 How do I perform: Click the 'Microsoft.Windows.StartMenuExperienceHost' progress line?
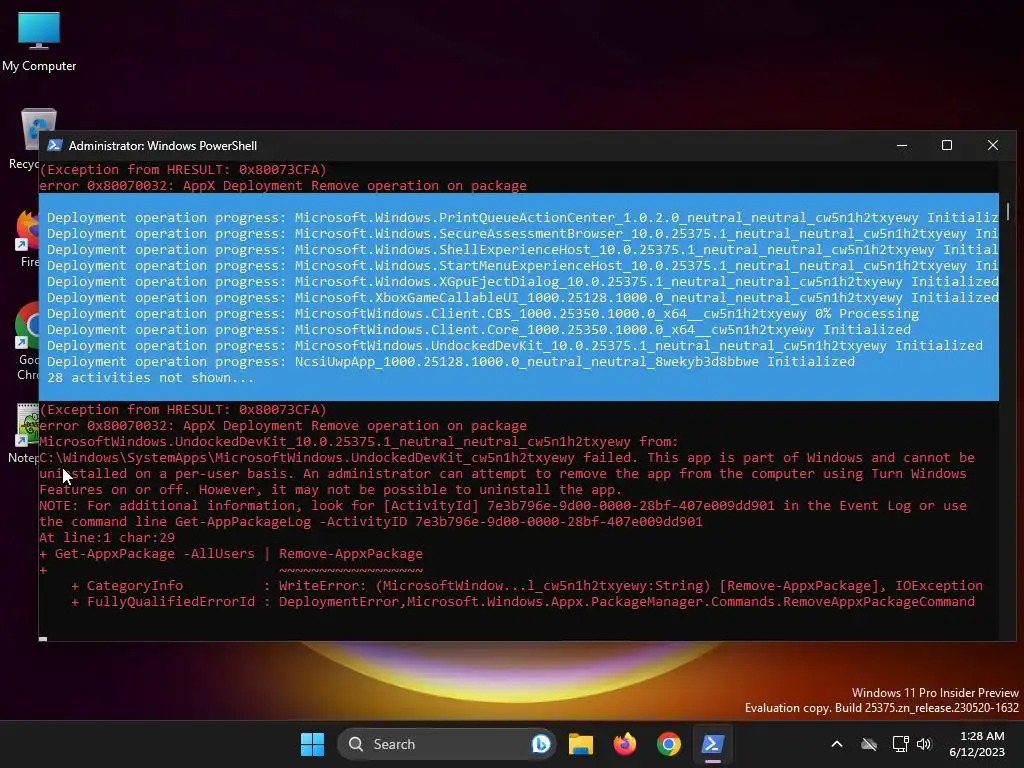click(522, 266)
